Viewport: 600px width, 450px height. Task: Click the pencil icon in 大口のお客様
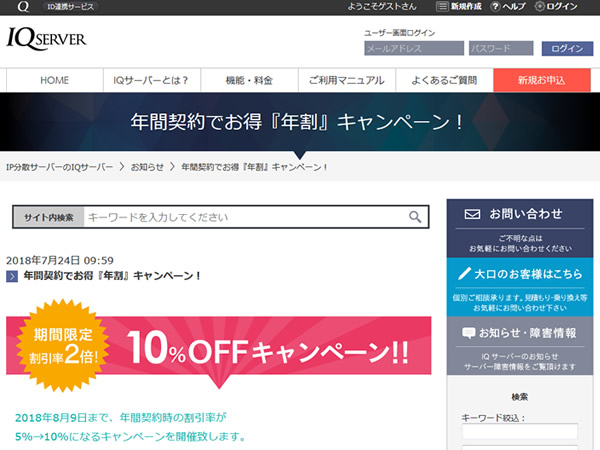tap(464, 274)
